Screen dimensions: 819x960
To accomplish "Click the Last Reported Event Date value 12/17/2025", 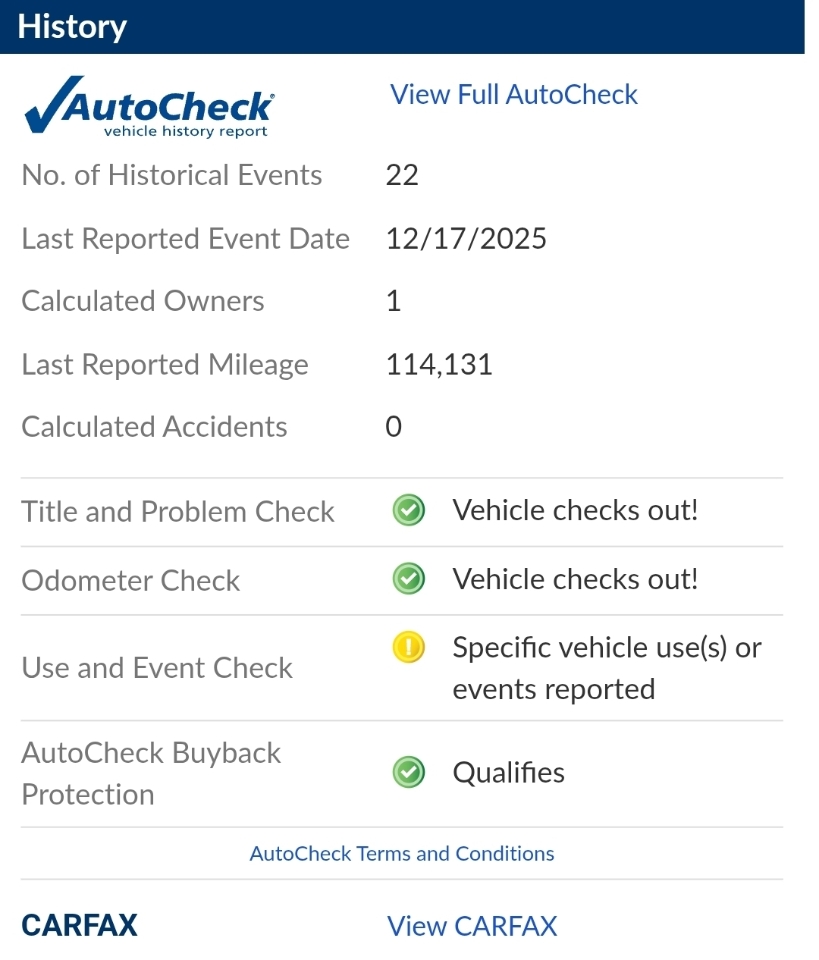I will [466, 239].
